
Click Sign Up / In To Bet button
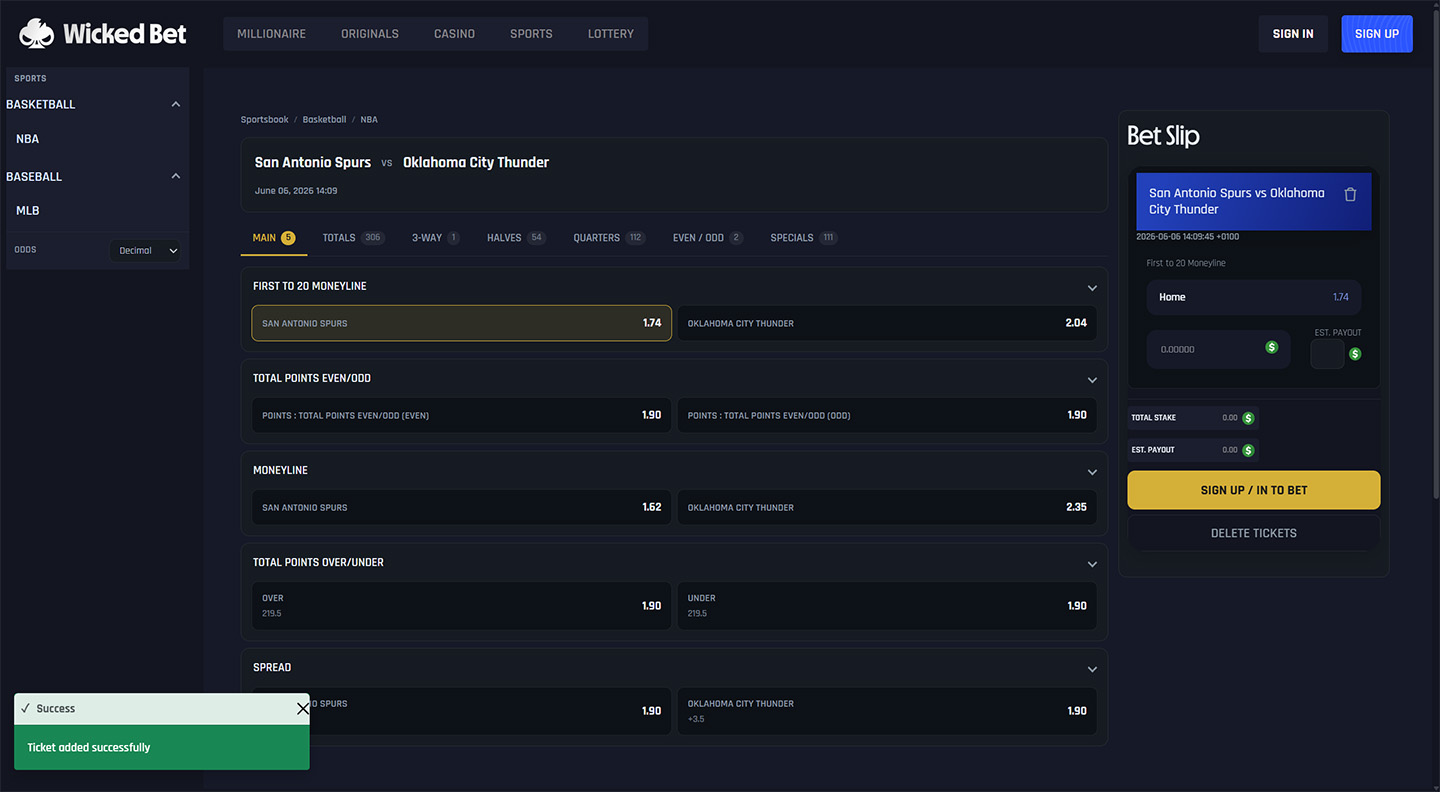(1254, 490)
